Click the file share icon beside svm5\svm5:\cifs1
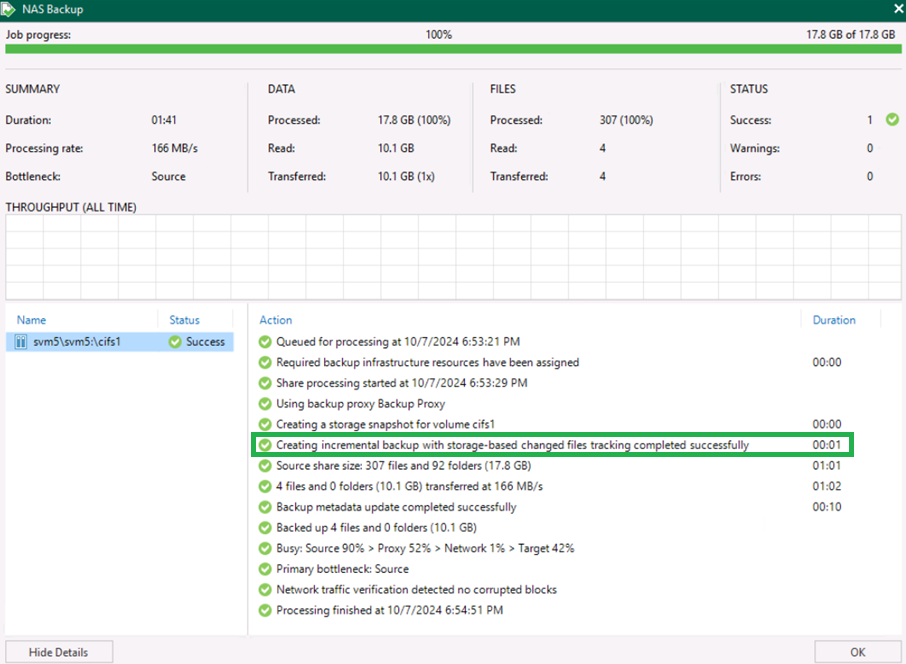 (x=22, y=342)
